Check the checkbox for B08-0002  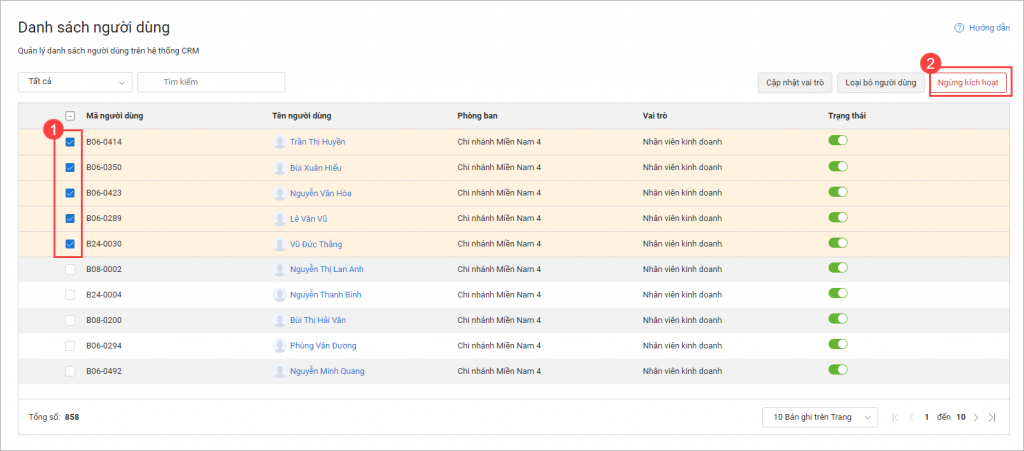pos(70,269)
